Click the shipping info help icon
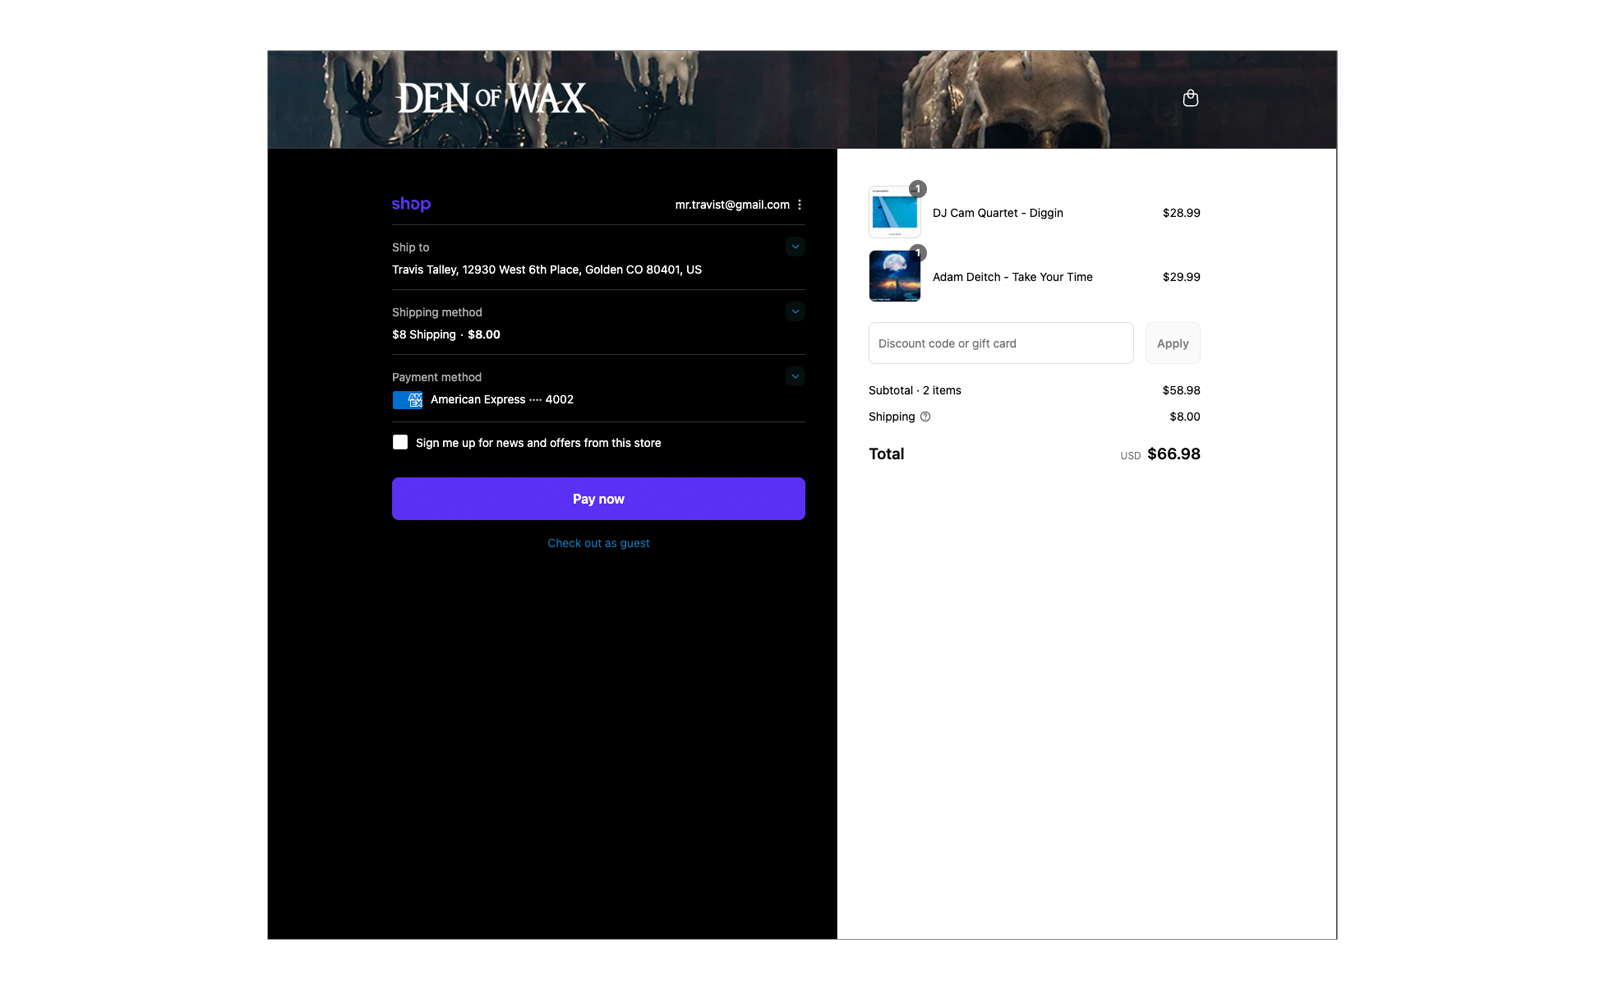Screen dimensions: 1600x1000 [x=925, y=417]
